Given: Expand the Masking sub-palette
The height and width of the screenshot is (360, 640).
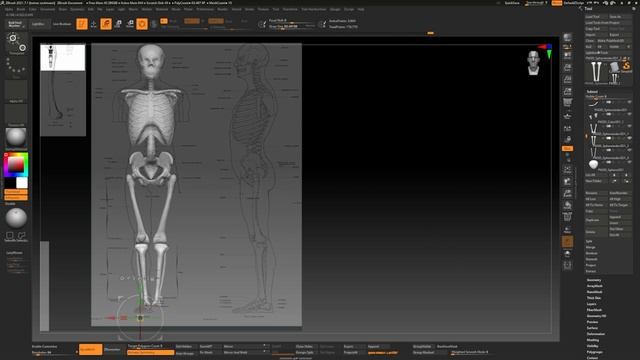Looking at the screenshot, I should [593, 340].
